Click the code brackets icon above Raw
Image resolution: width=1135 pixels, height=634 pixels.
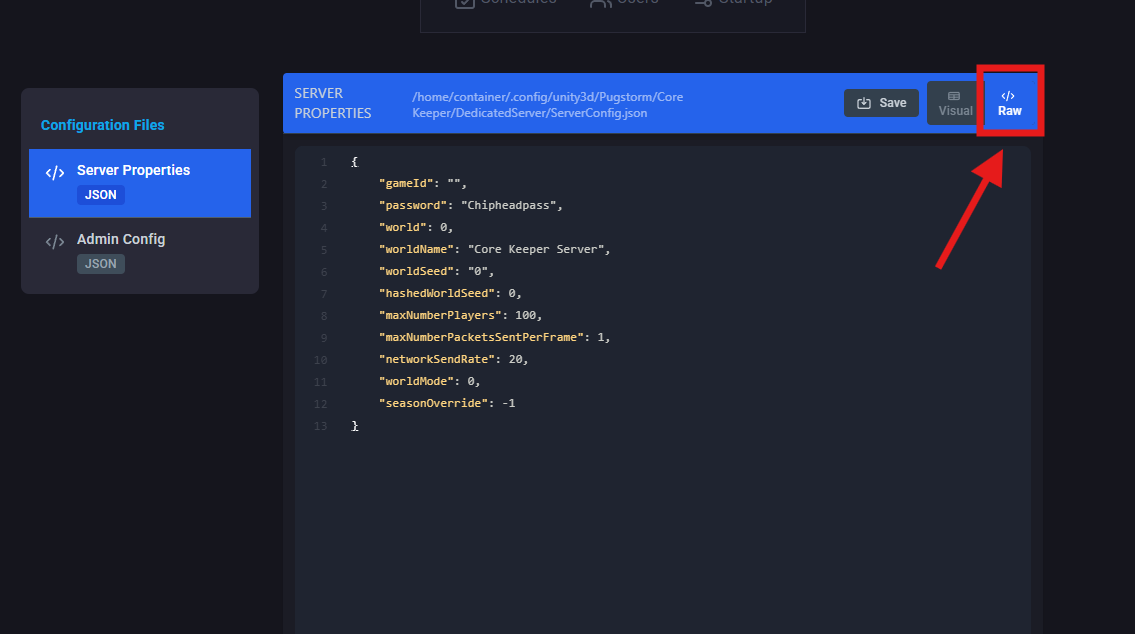(x=1008, y=96)
